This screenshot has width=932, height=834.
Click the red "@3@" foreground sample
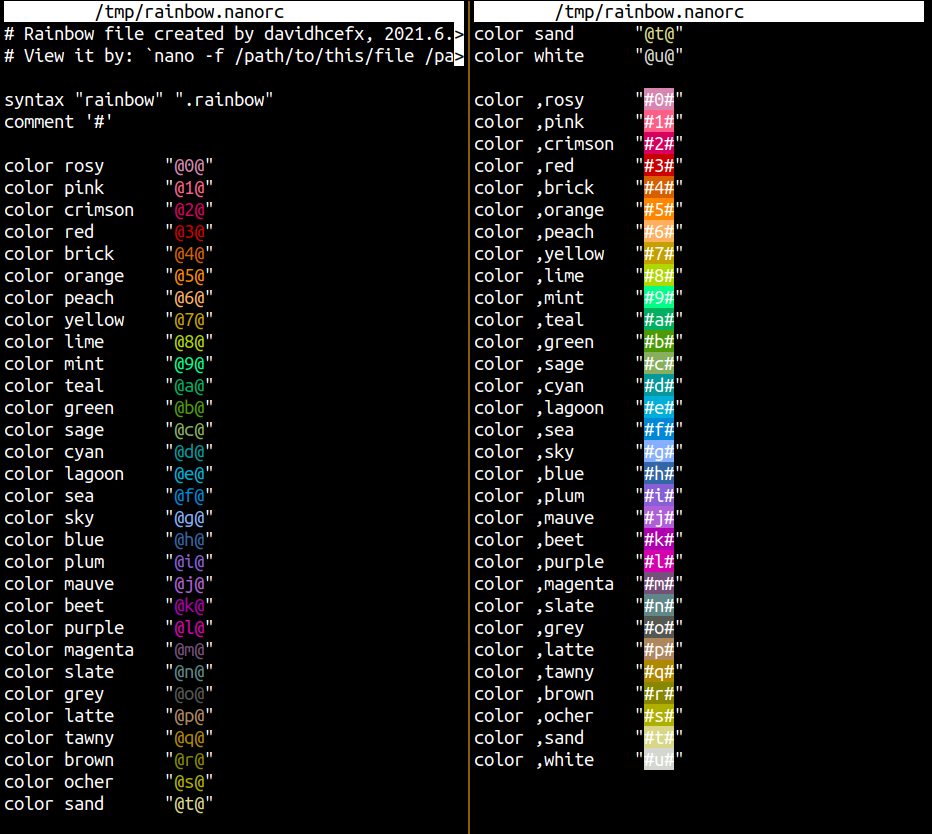190,232
